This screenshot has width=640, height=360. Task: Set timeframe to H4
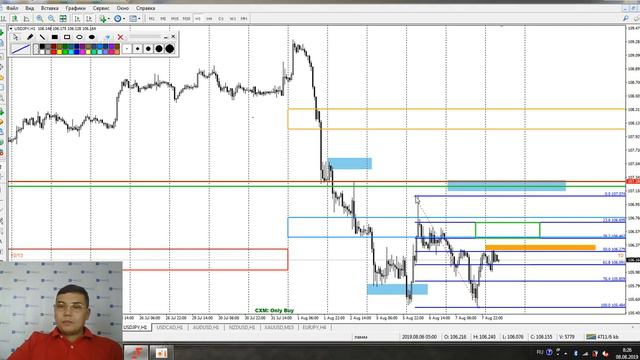pos(209,19)
